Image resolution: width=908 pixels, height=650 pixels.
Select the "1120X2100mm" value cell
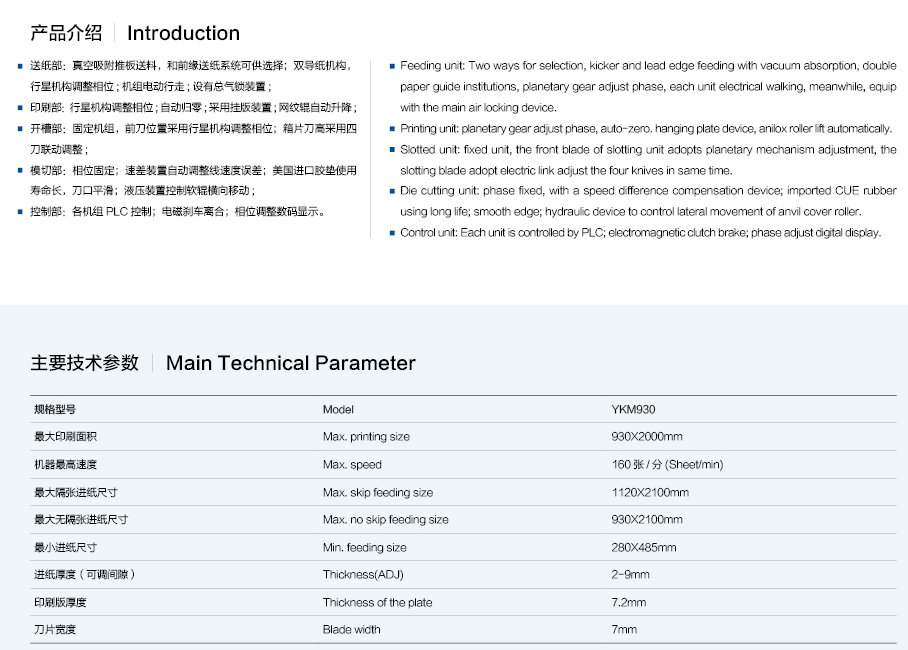(x=650, y=492)
